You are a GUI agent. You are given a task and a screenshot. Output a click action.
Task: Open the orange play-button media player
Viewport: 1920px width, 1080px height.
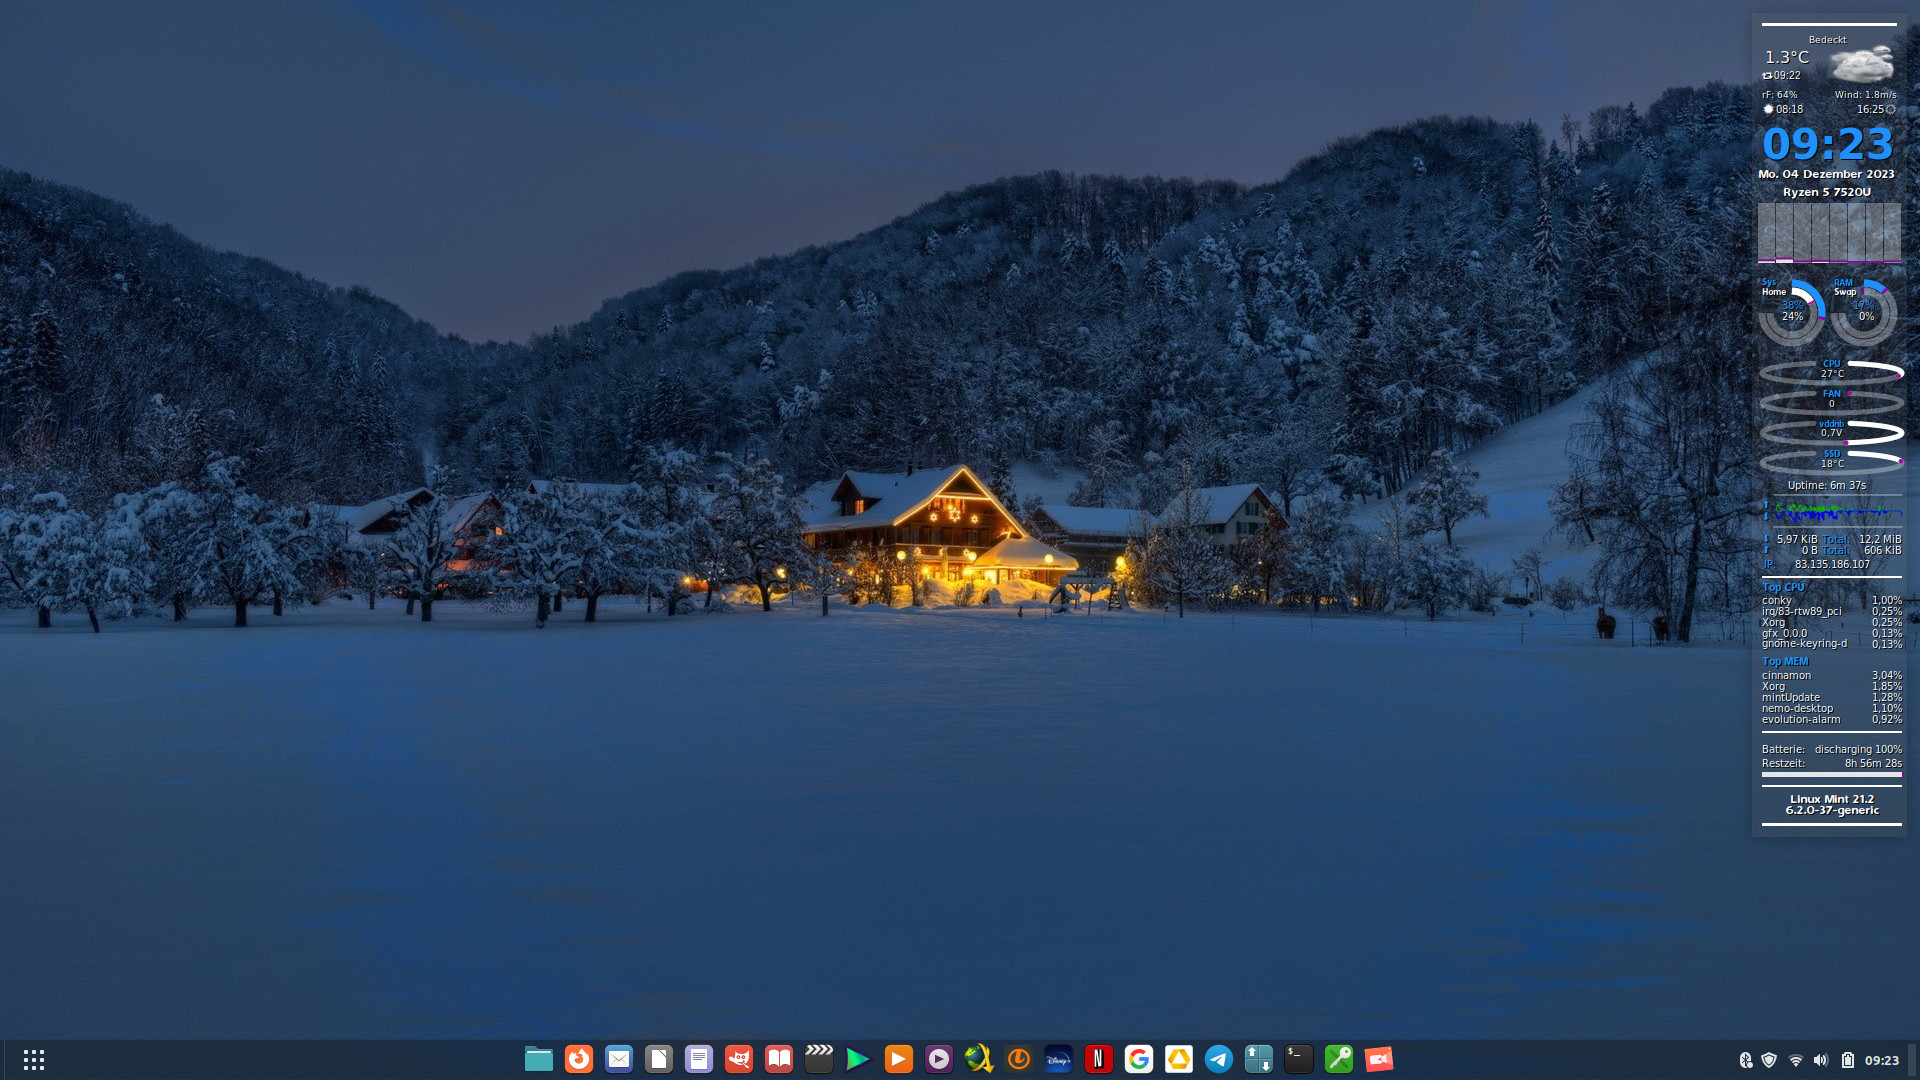click(899, 1059)
